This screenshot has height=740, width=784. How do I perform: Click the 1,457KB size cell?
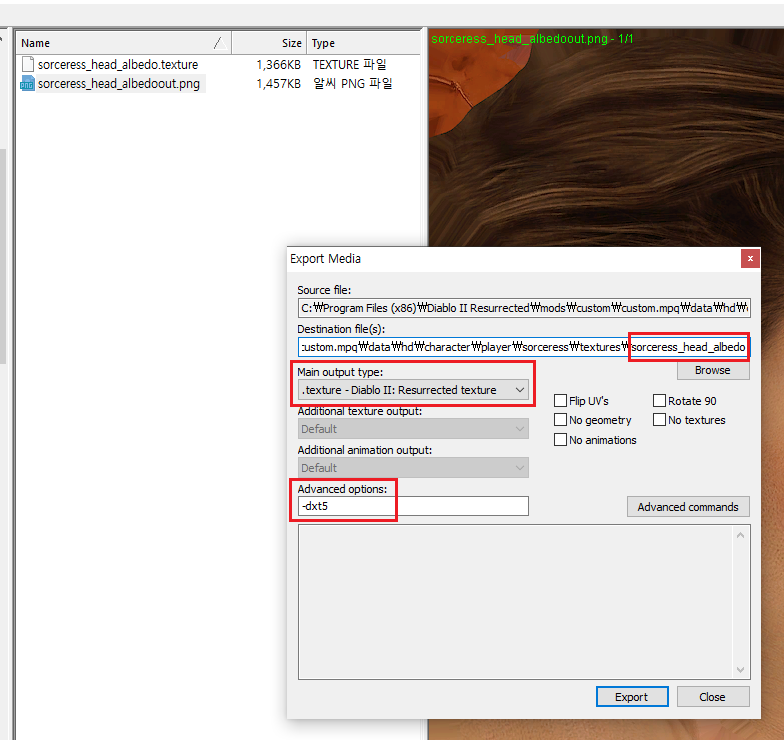tap(278, 84)
